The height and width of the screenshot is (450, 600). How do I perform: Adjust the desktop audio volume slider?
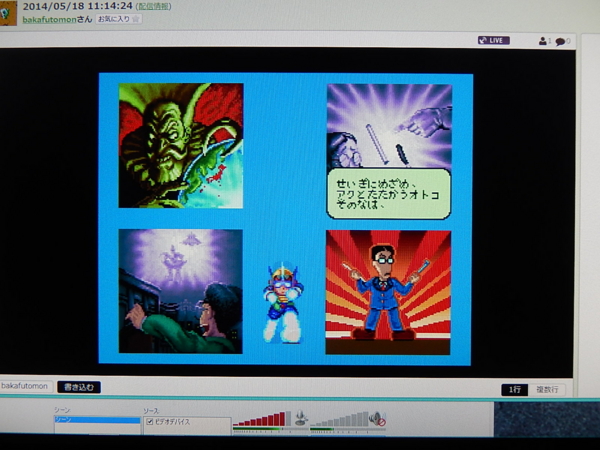tap(339, 419)
